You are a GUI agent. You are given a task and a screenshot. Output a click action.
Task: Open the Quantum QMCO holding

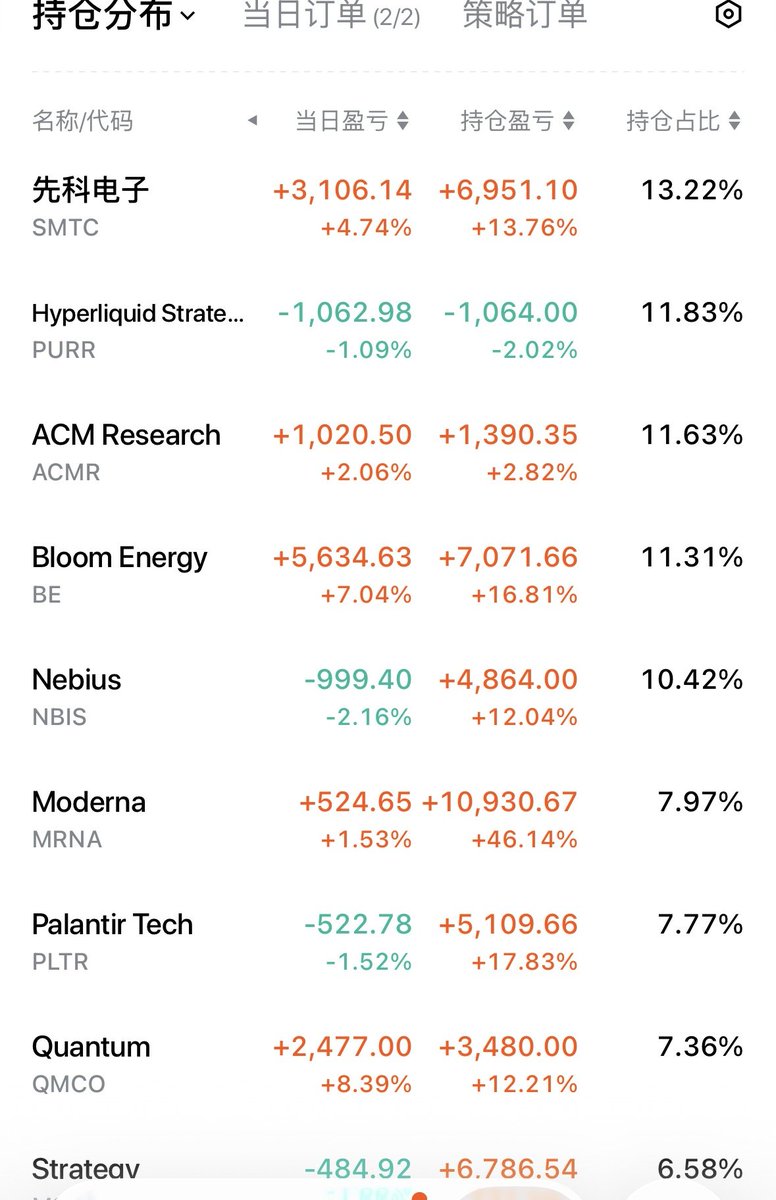(388, 1064)
